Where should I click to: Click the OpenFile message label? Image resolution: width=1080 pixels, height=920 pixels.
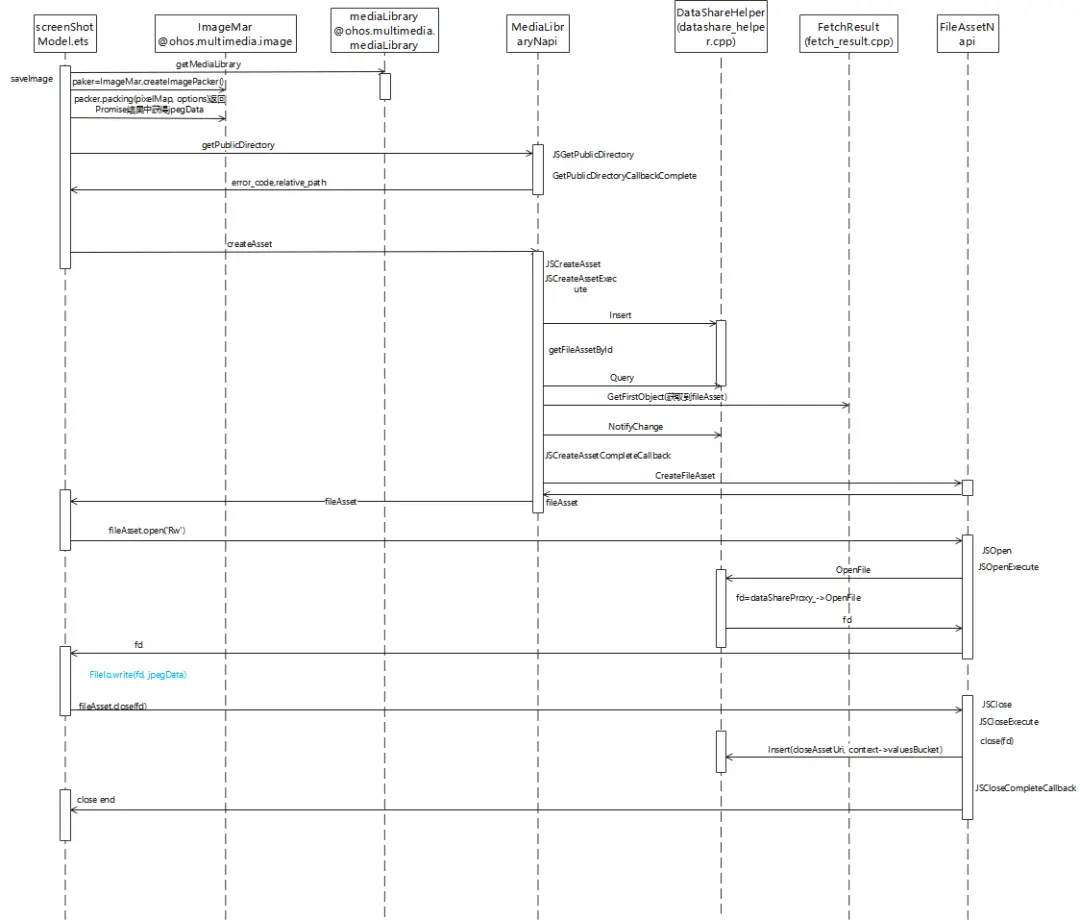coord(853,569)
